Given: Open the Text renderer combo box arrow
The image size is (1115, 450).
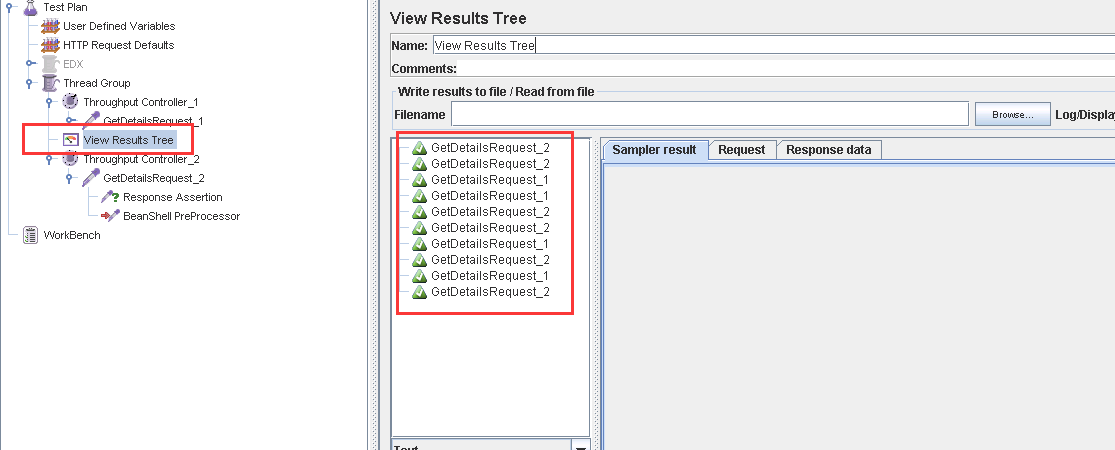Looking at the screenshot, I should click(581, 446).
